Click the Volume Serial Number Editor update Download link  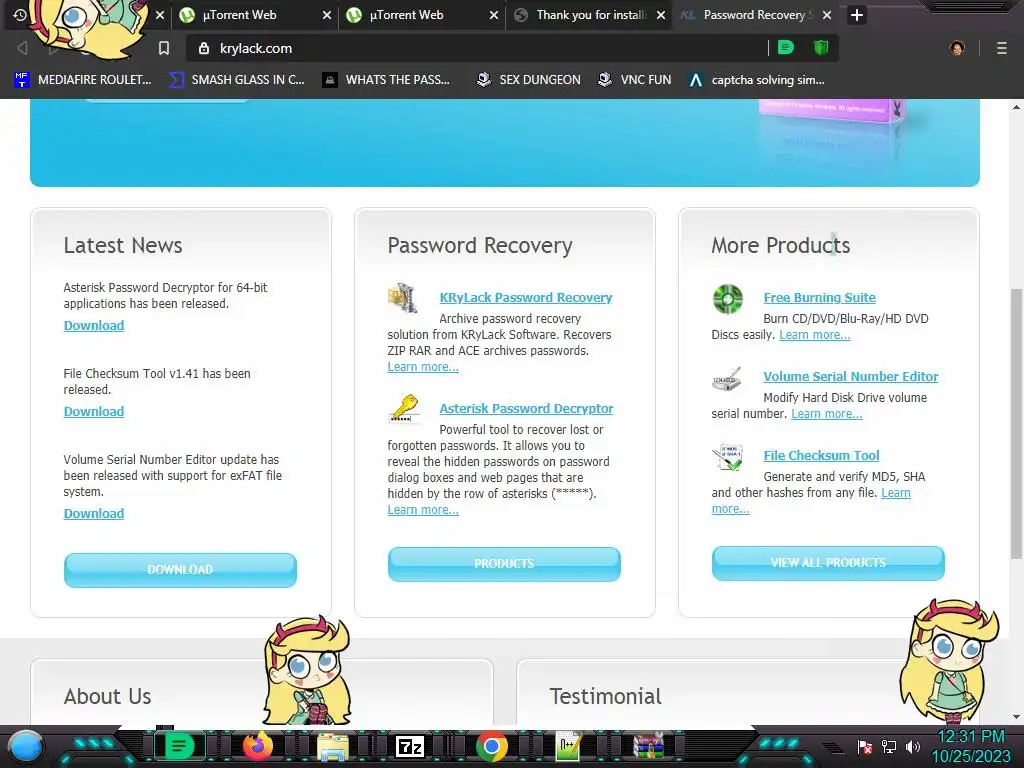(93, 514)
